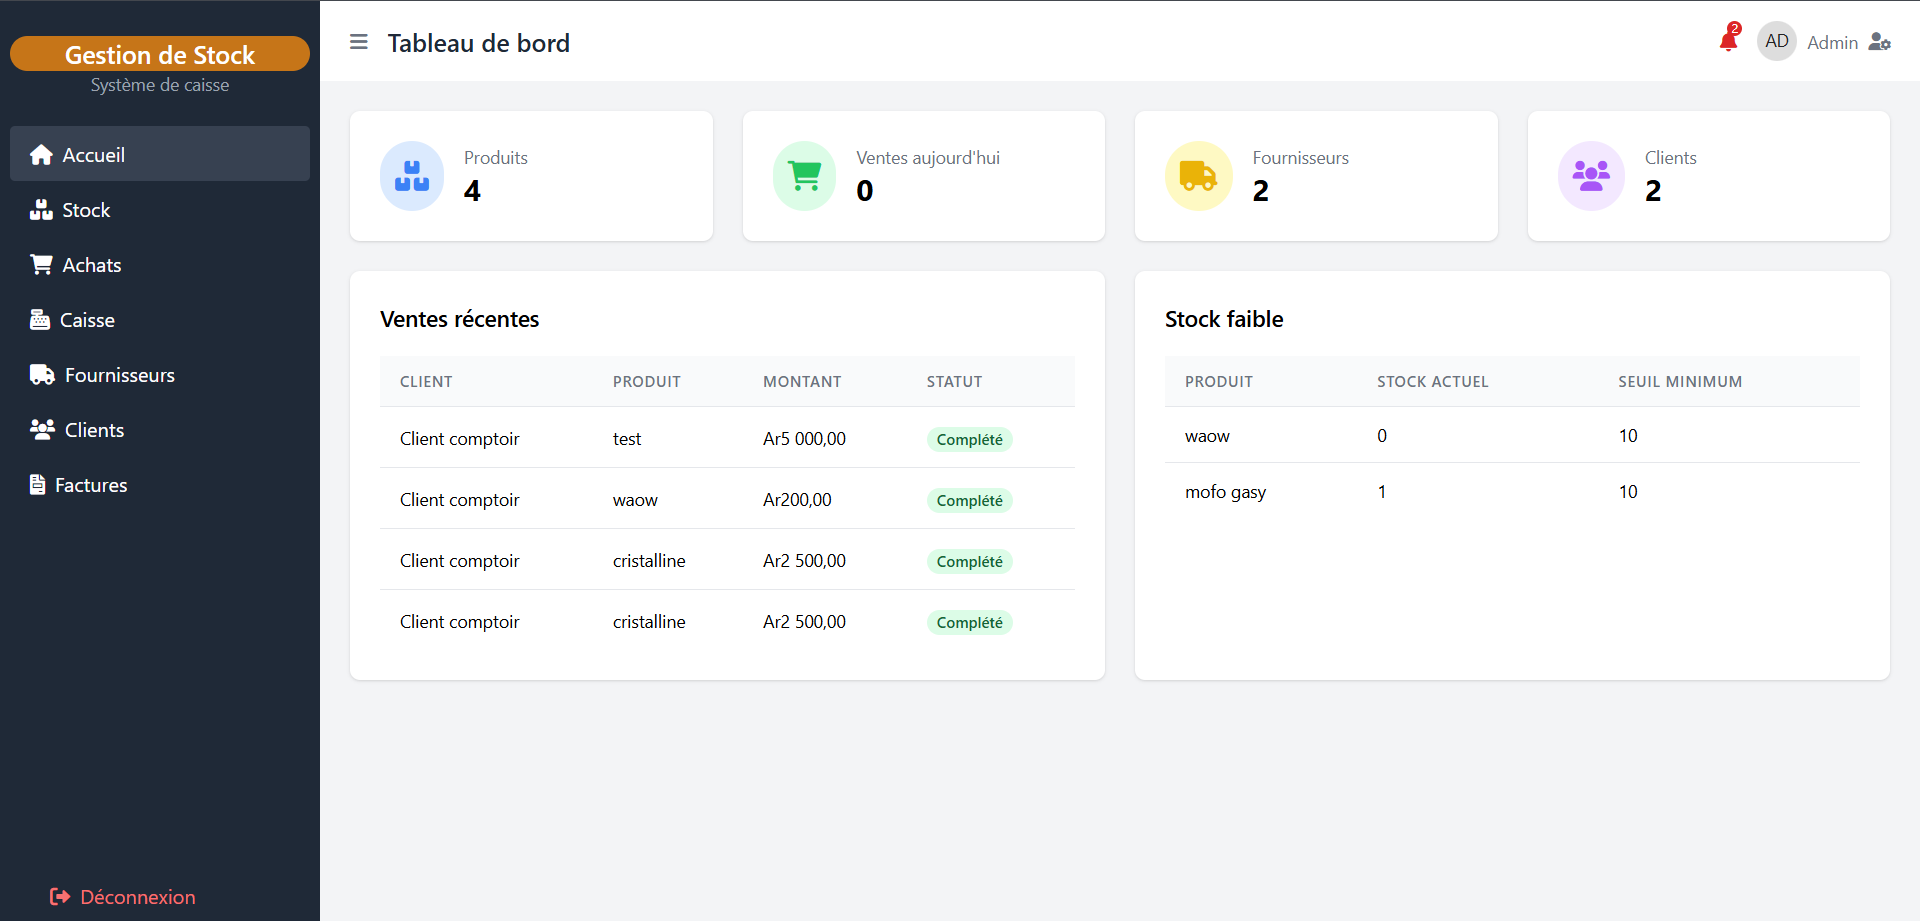Go to Accueil in the sidebar
Viewport: 1920px width, 921px height.
tap(160, 154)
